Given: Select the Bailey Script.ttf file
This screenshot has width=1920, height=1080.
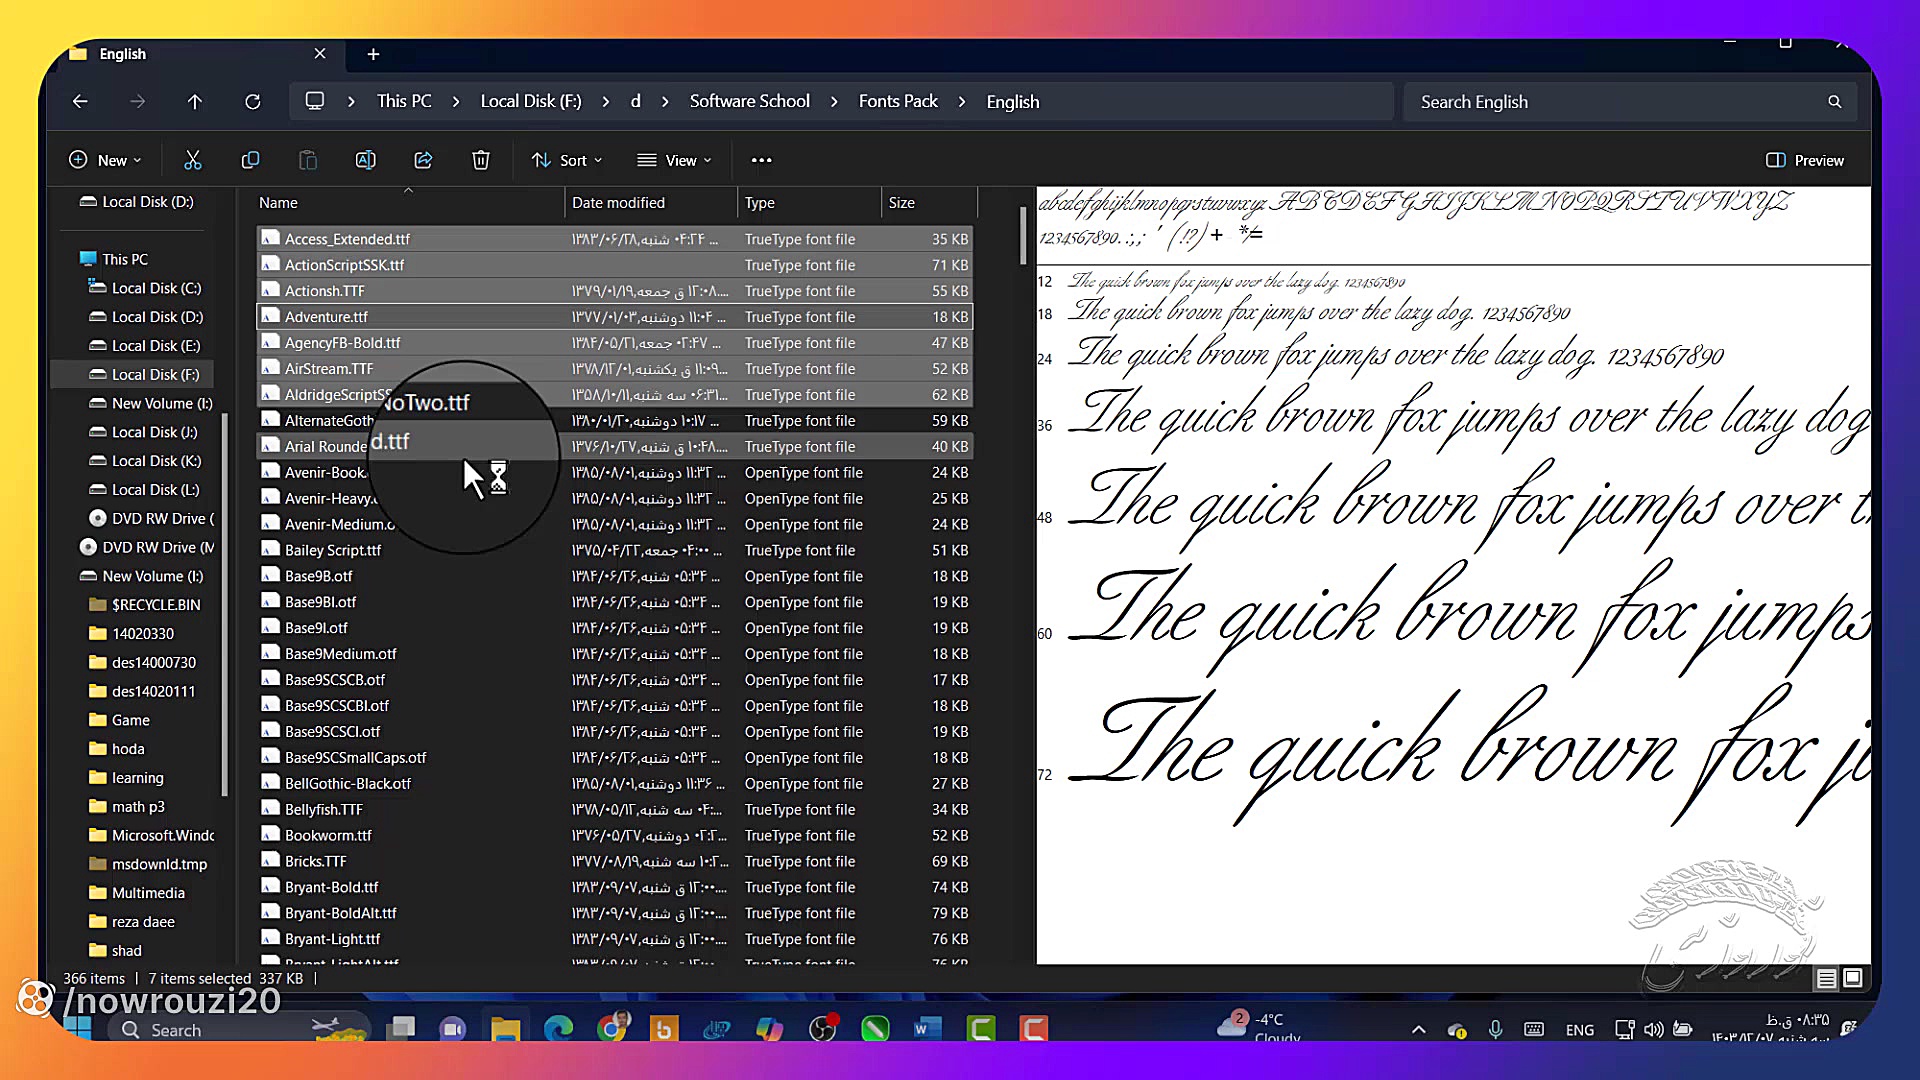Looking at the screenshot, I should (615, 551).
